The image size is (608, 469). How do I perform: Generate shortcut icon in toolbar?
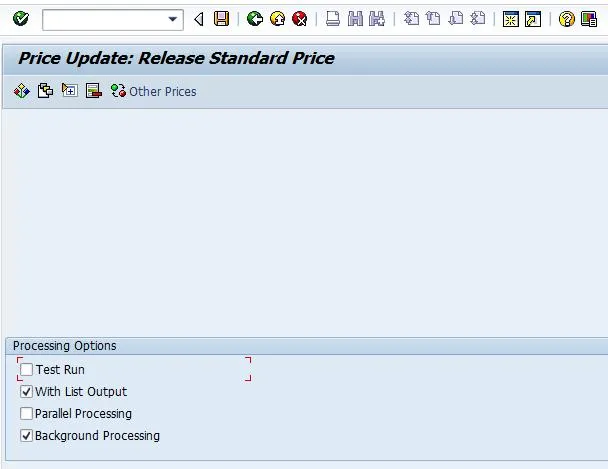[x=533, y=19]
